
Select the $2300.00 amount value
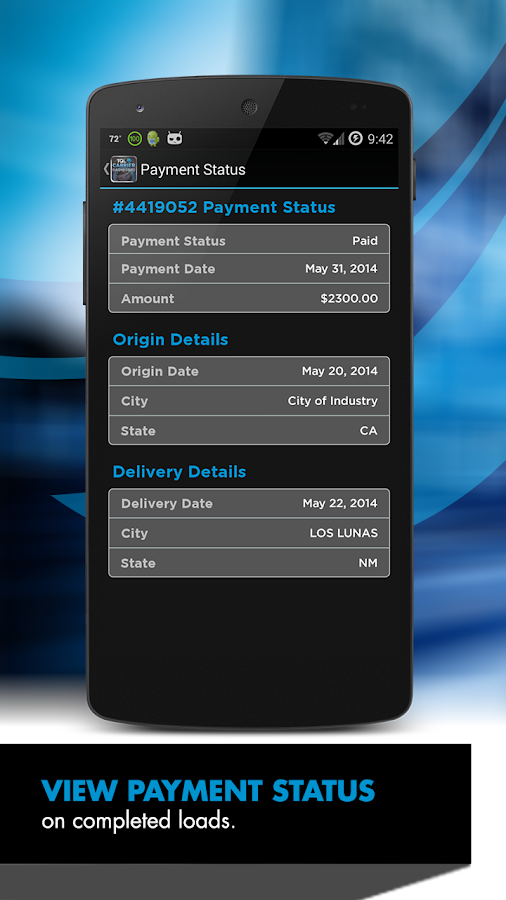349,298
